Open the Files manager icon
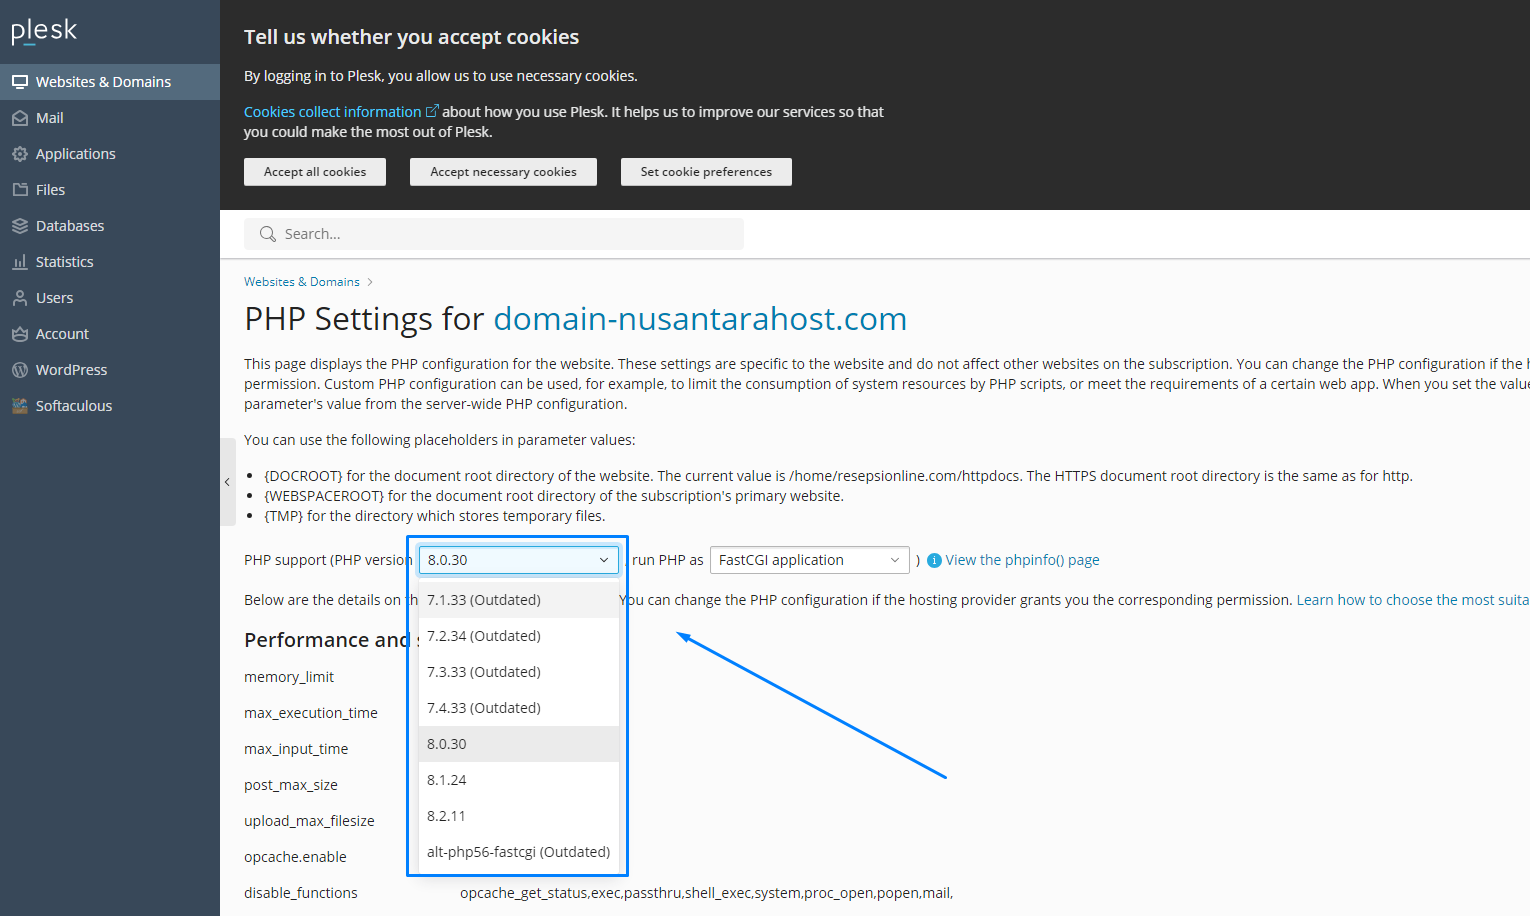Screen dimensions: 1530x916 (19, 189)
